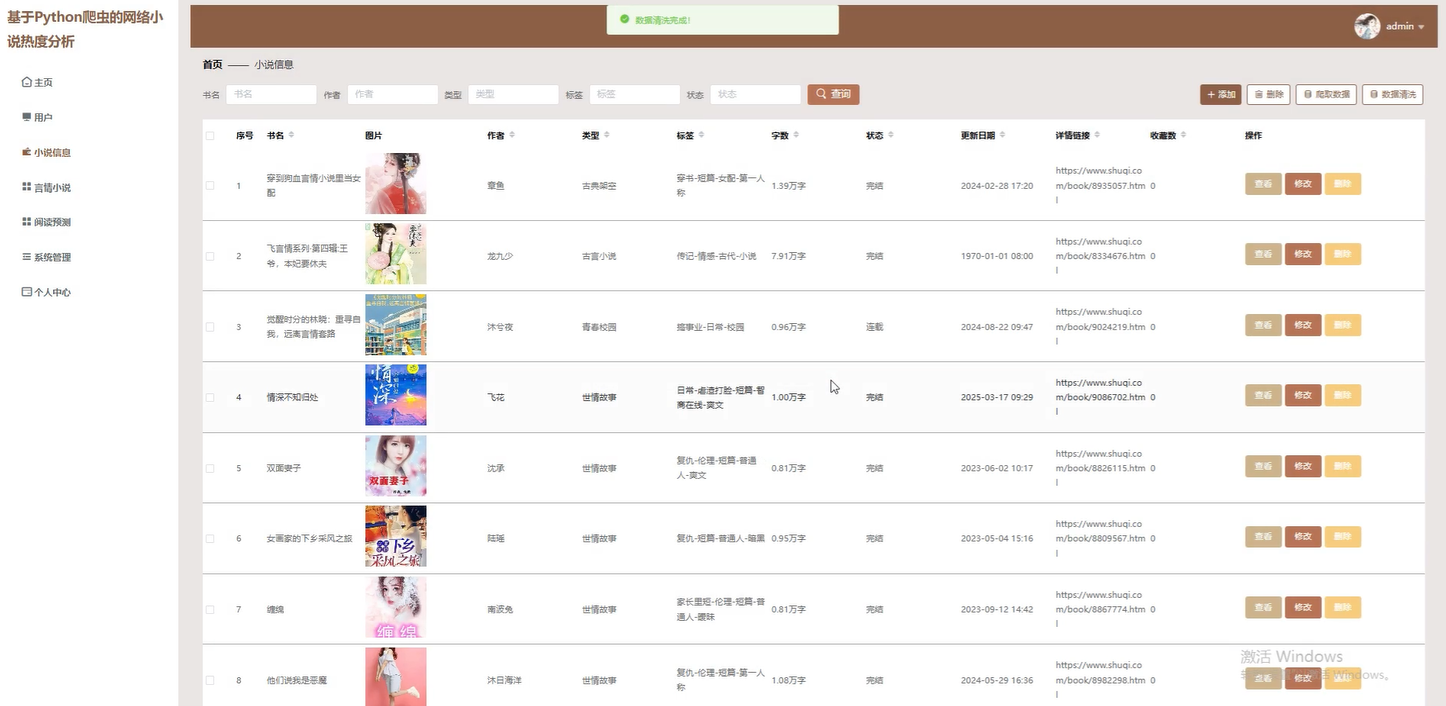Click the 数据清洗 data cleaning button

pyautogui.click(x=1392, y=94)
